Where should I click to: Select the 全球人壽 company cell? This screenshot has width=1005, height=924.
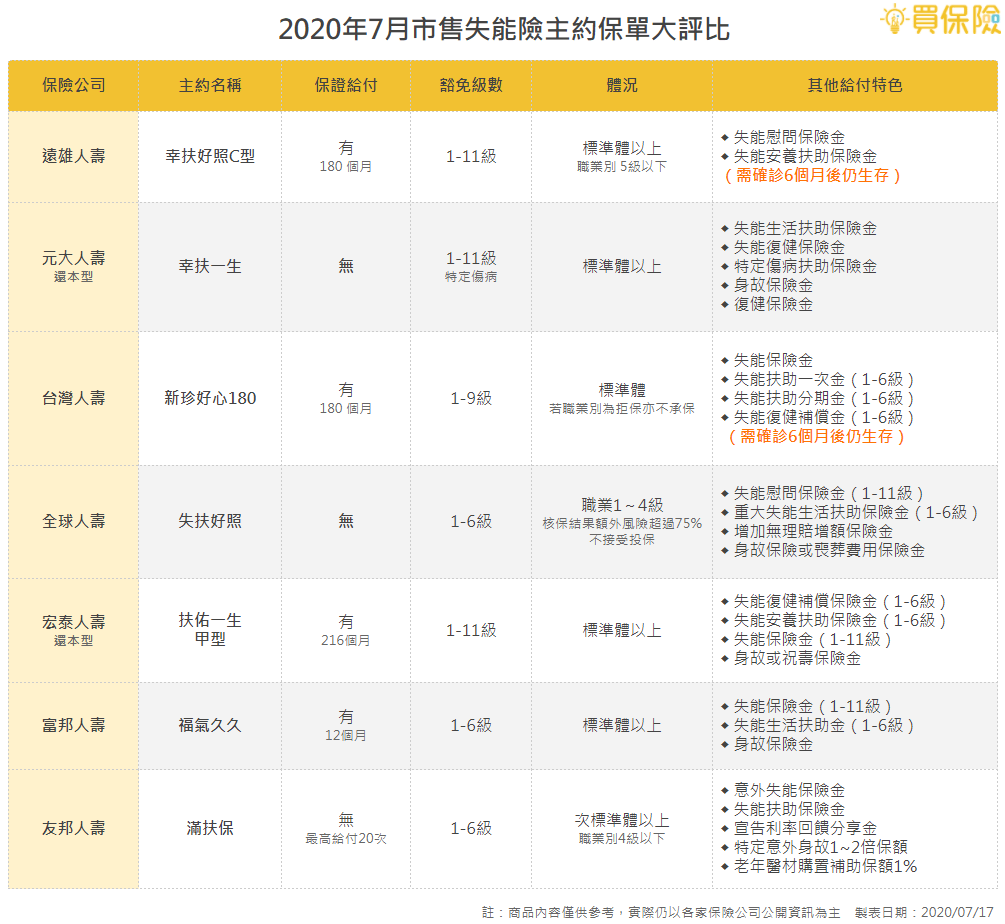tap(74, 521)
